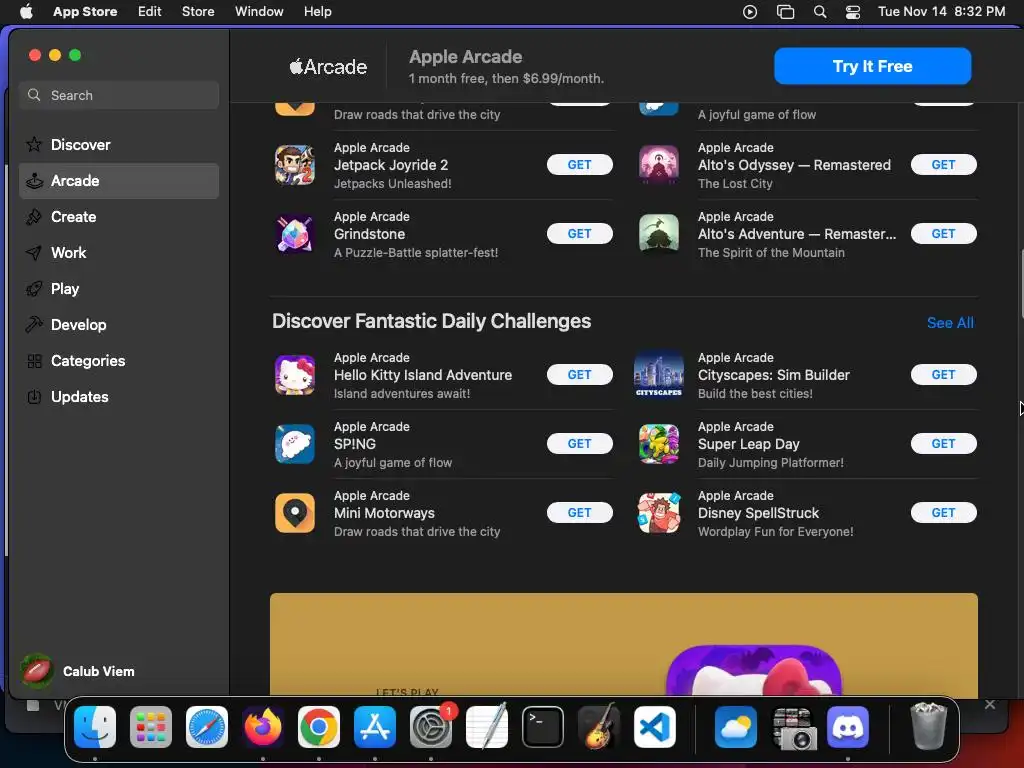
Task: Go to the Create section
Action: tap(119, 217)
